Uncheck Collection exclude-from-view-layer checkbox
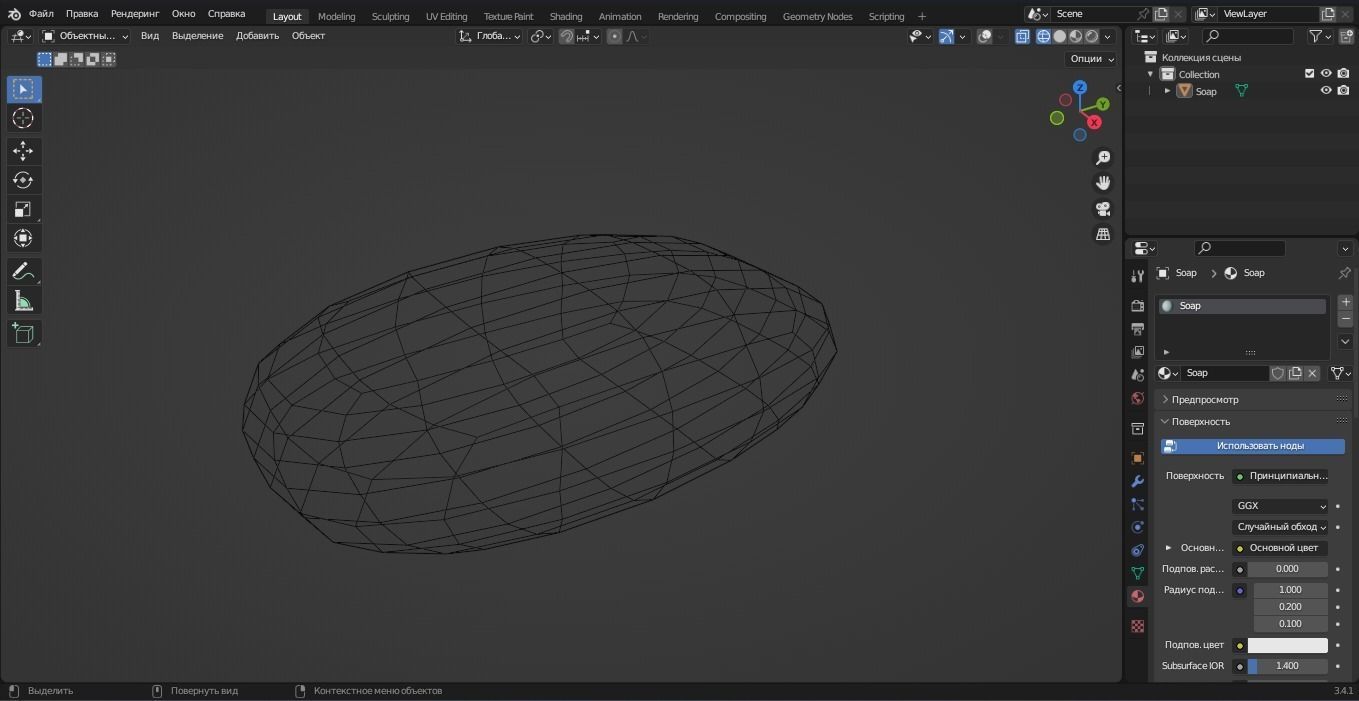This screenshot has width=1359, height=701. tap(1309, 74)
